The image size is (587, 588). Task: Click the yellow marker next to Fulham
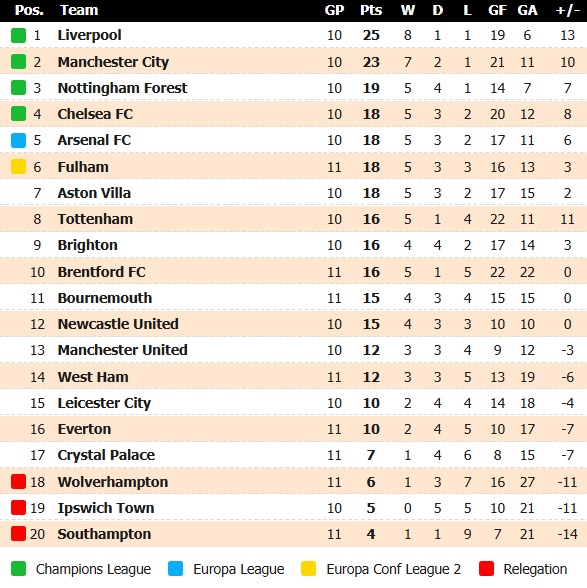point(18,167)
